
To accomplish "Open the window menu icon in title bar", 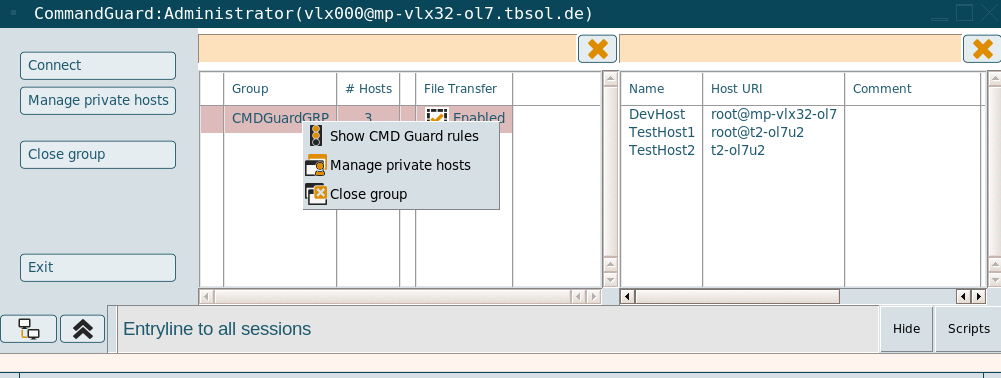I will pyautogui.click(x=14, y=13).
